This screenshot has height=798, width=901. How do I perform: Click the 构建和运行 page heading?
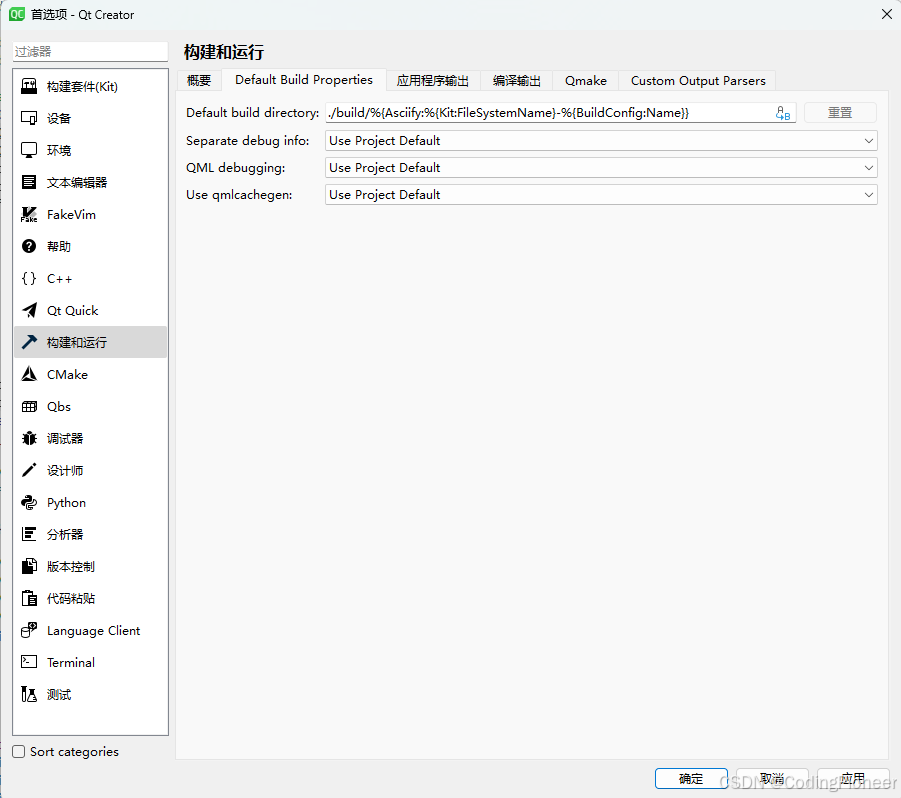click(x=224, y=52)
